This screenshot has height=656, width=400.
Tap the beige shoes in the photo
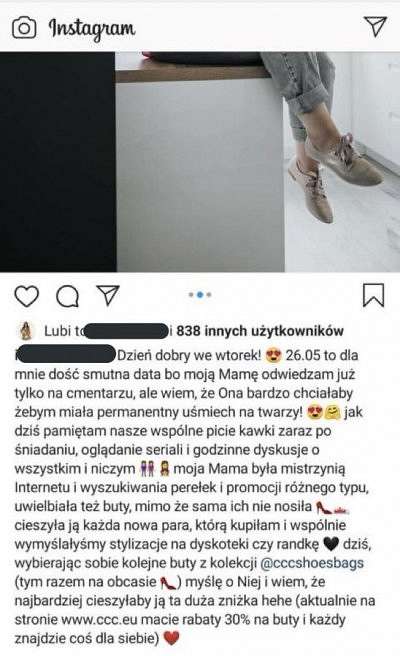tap(335, 175)
